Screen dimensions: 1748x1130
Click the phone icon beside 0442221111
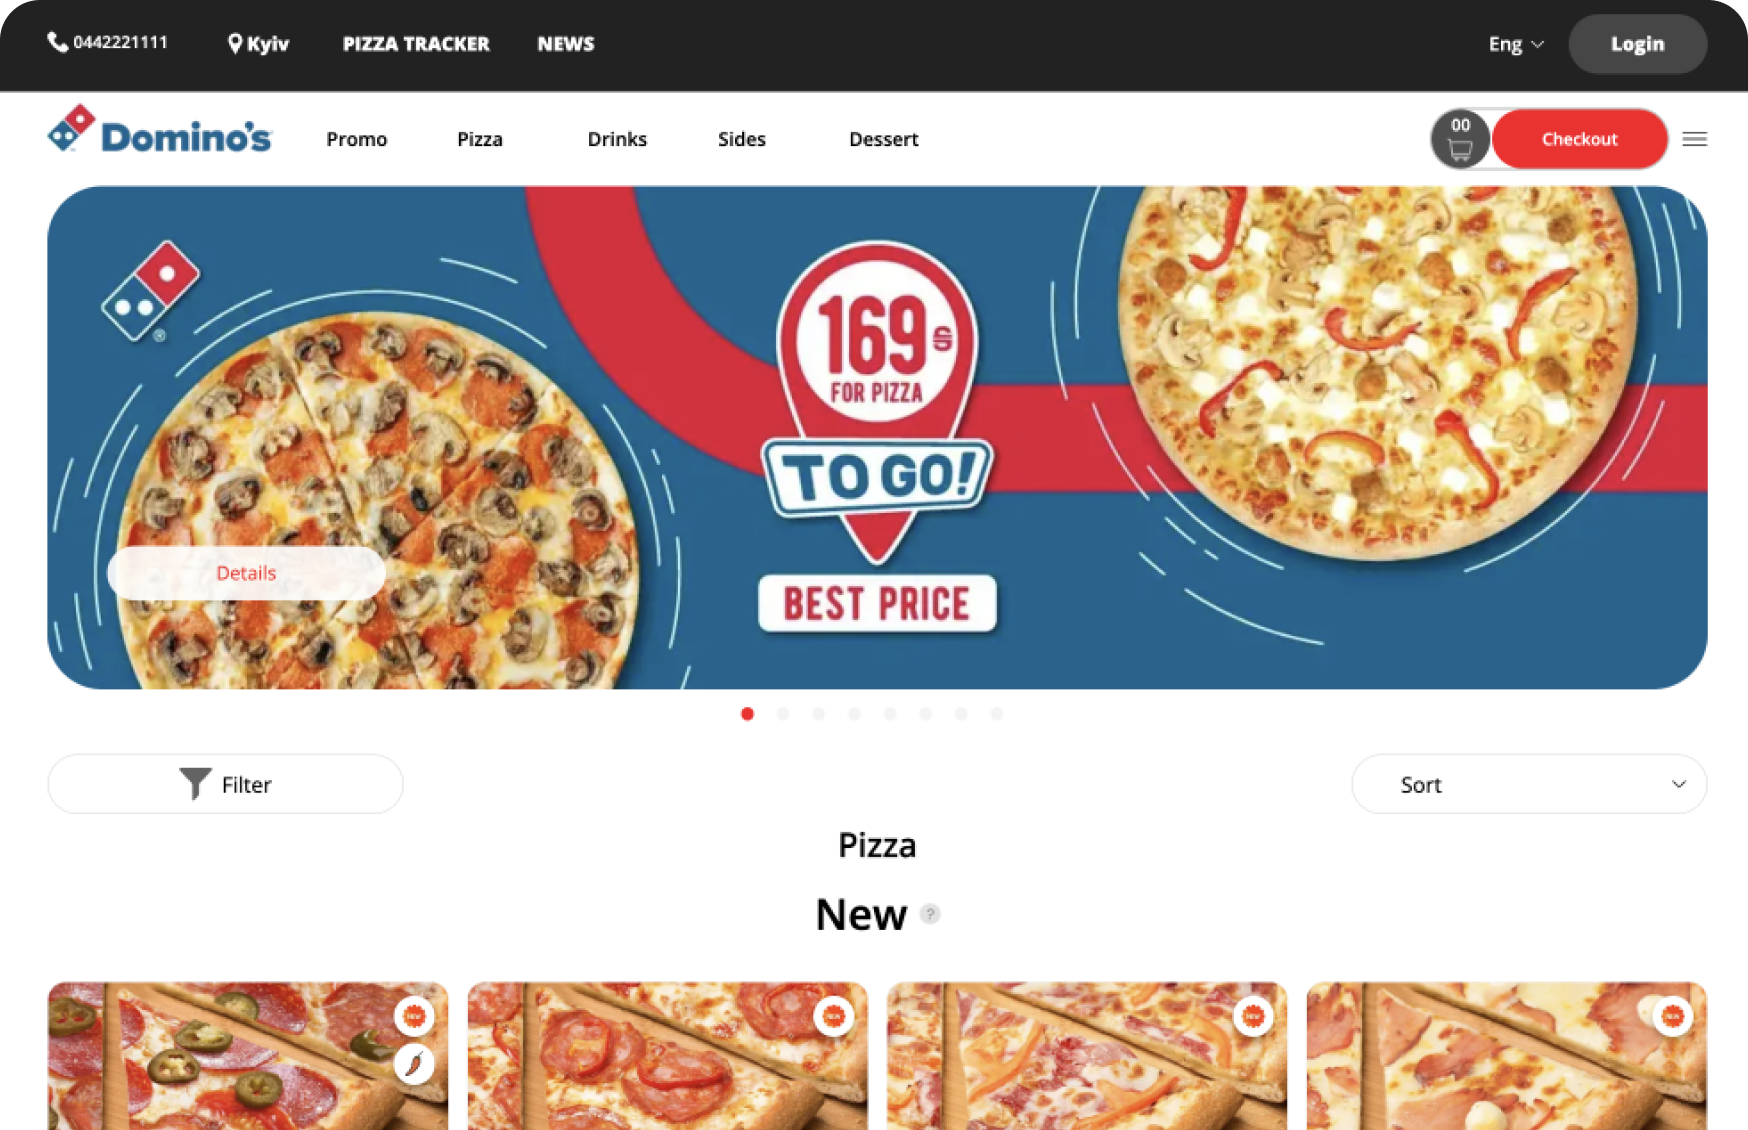[x=57, y=42]
